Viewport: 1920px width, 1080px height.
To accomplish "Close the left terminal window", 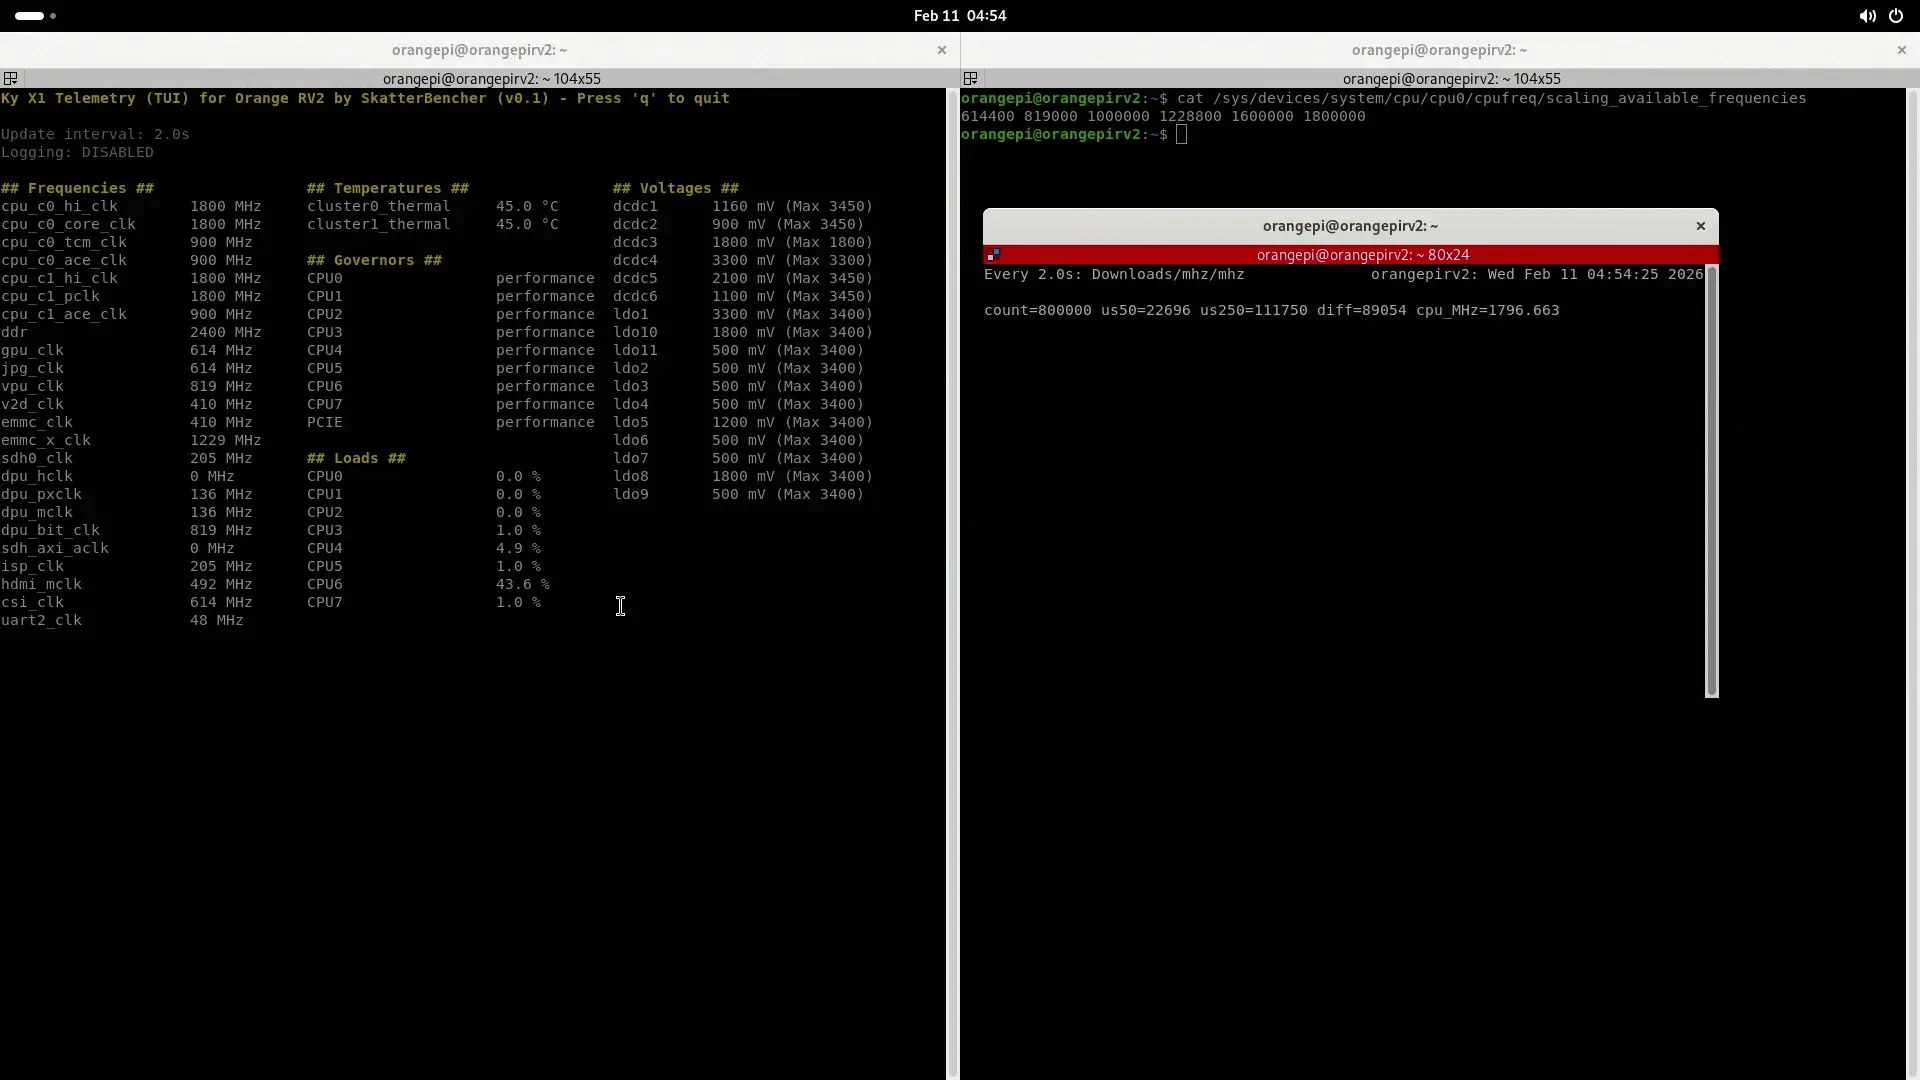I will [x=941, y=50].
